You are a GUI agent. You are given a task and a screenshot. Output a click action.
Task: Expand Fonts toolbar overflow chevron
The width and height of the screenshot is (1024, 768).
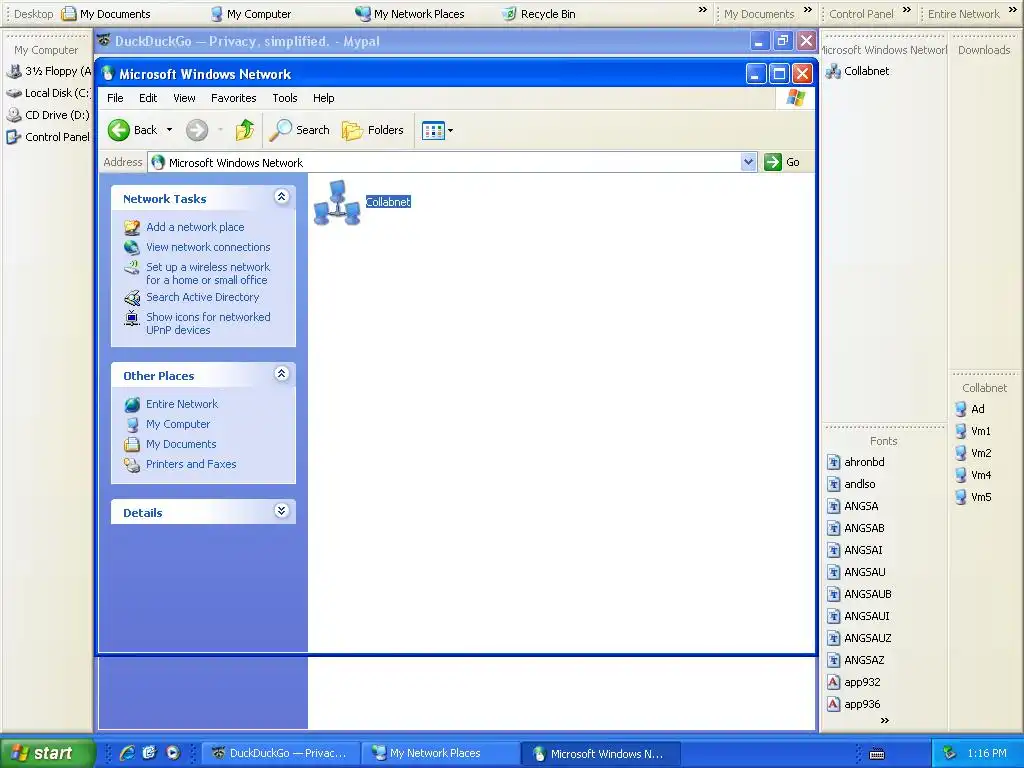[x=885, y=721]
